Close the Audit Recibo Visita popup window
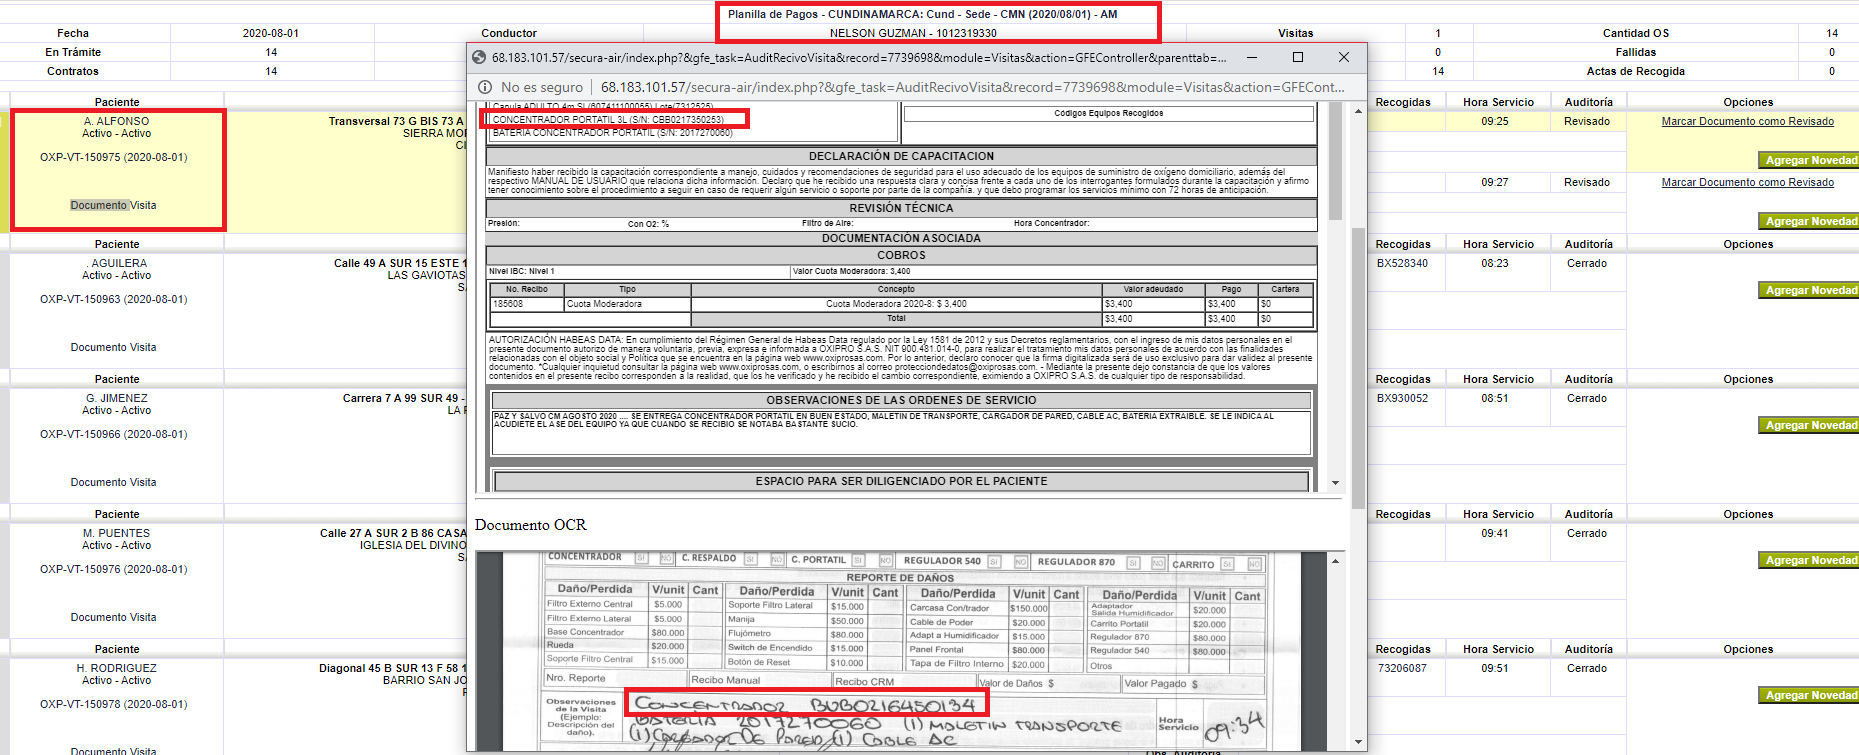 tap(1344, 57)
